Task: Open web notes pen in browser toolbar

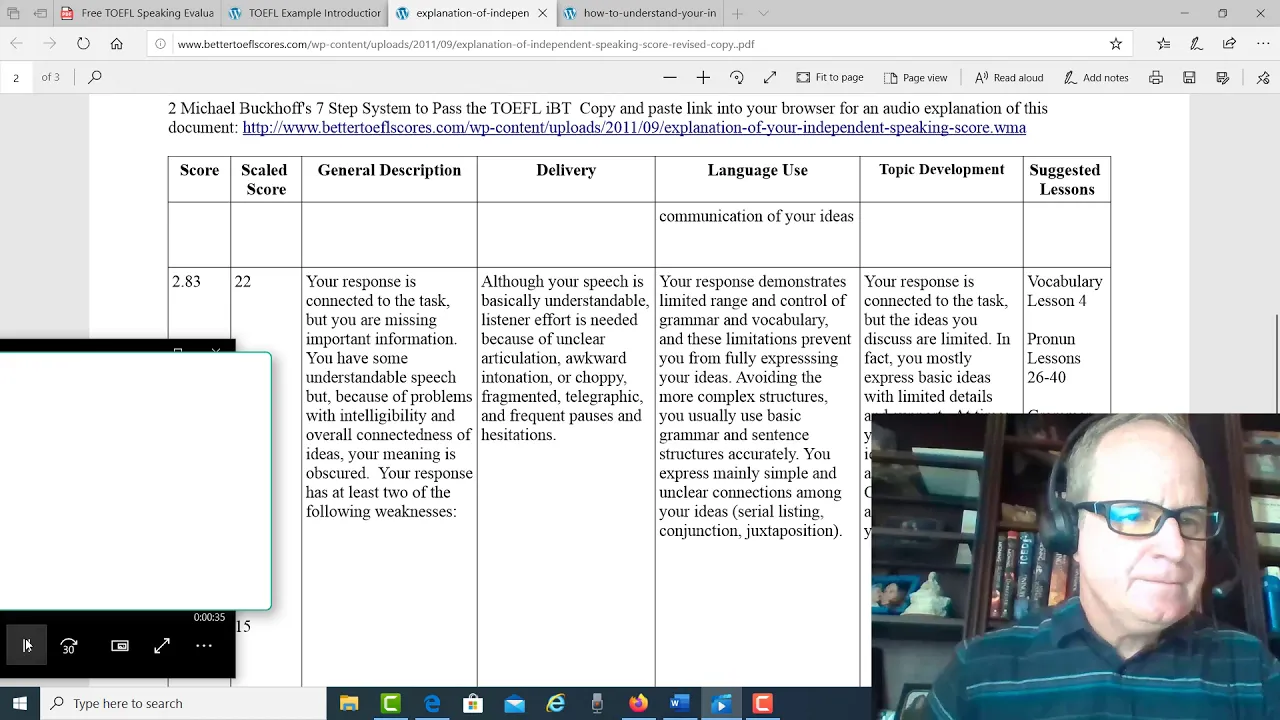Action: pos(1196,43)
